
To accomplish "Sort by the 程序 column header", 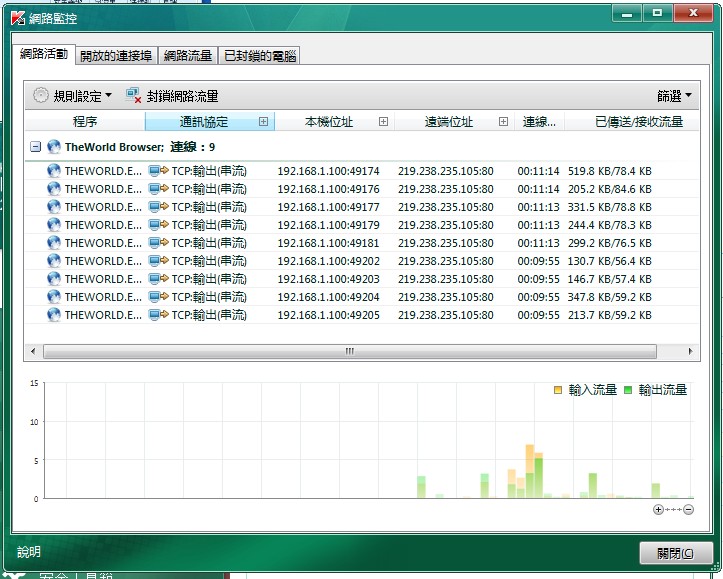I will (85, 122).
